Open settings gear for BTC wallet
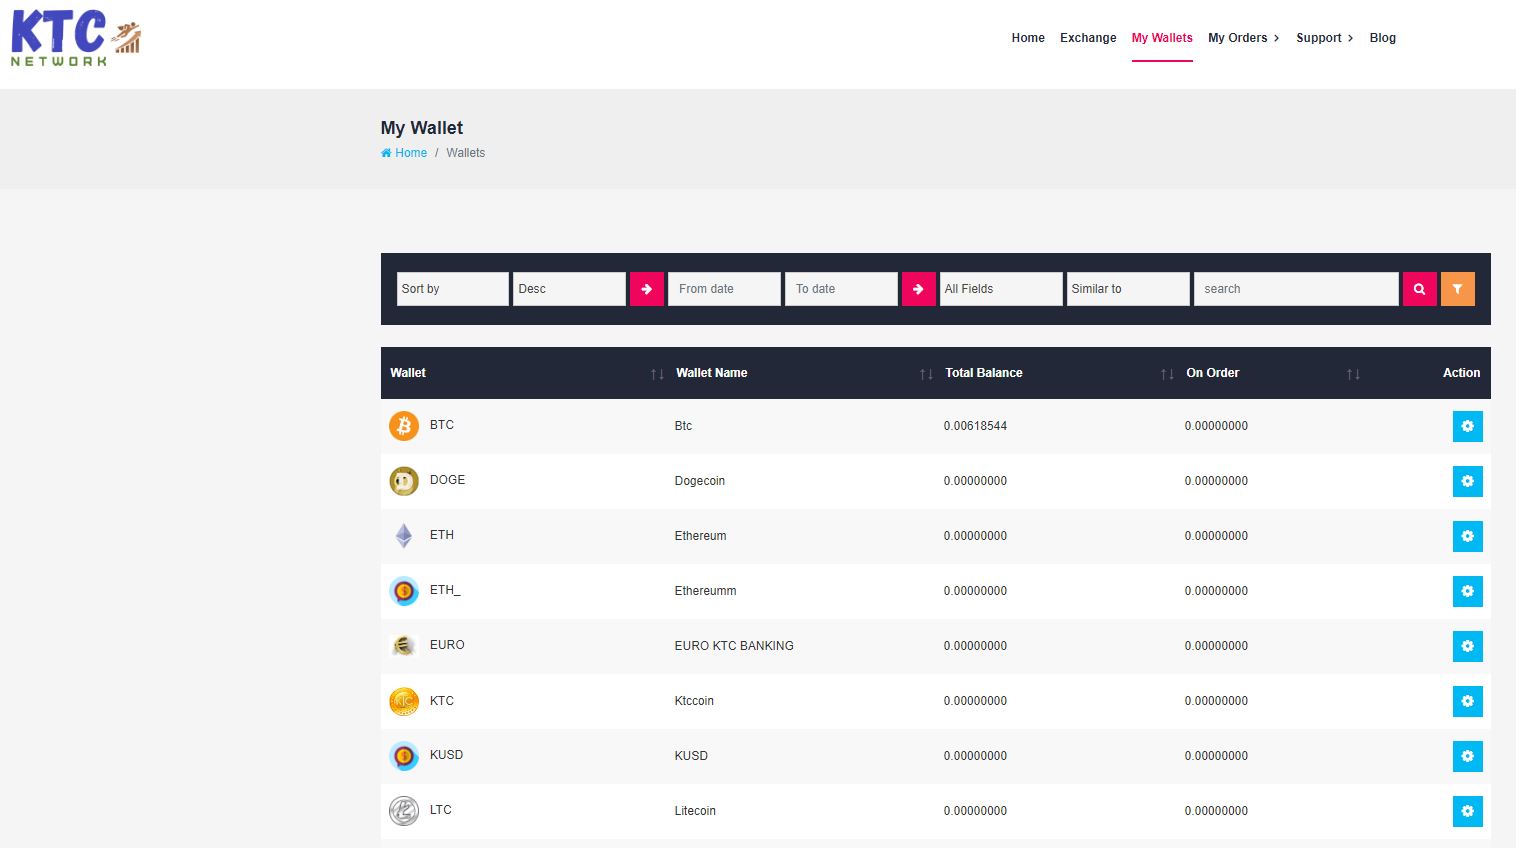Viewport: 1516px width, 848px height. [1467, 426]
